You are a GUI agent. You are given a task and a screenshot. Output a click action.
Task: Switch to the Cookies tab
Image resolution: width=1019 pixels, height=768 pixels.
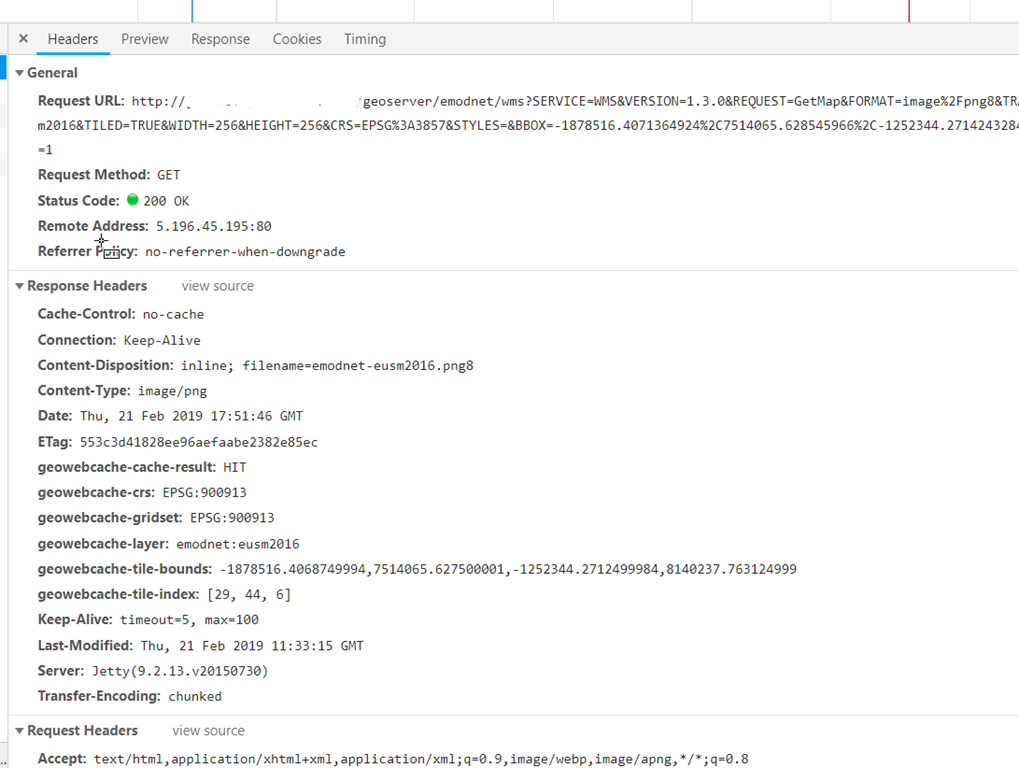(x=297, y=39)
